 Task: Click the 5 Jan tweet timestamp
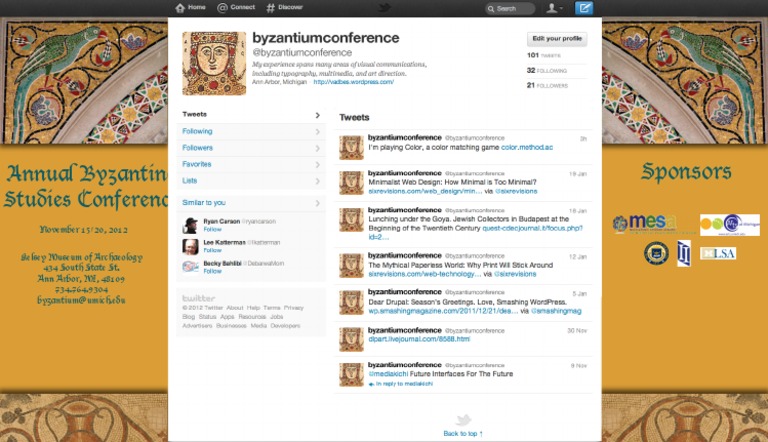coord(579,294)
